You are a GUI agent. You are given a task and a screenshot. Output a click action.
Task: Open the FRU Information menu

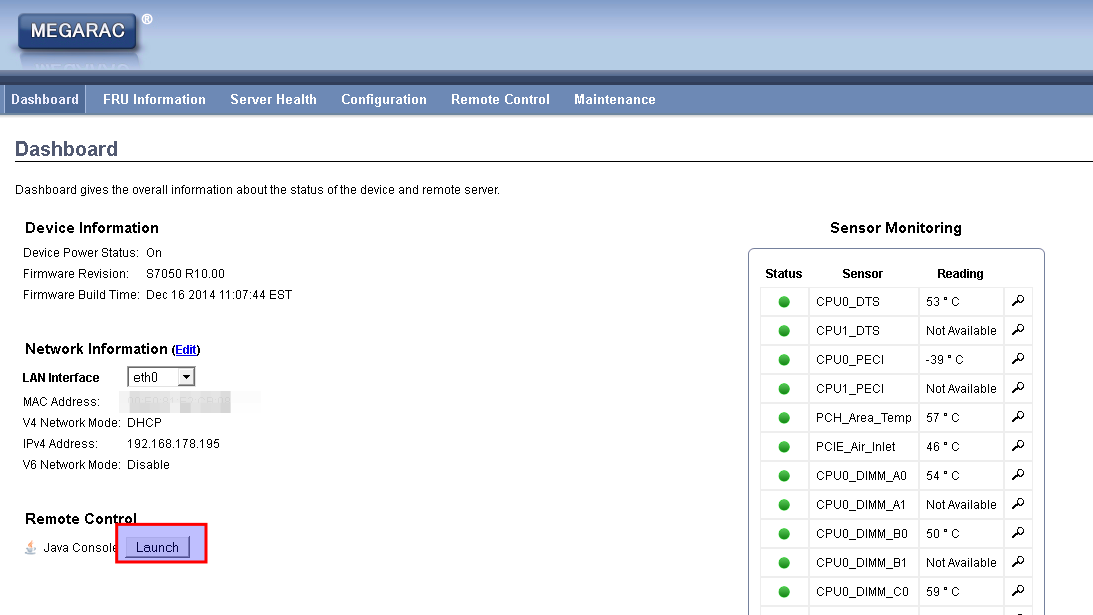tap(154, 100)
